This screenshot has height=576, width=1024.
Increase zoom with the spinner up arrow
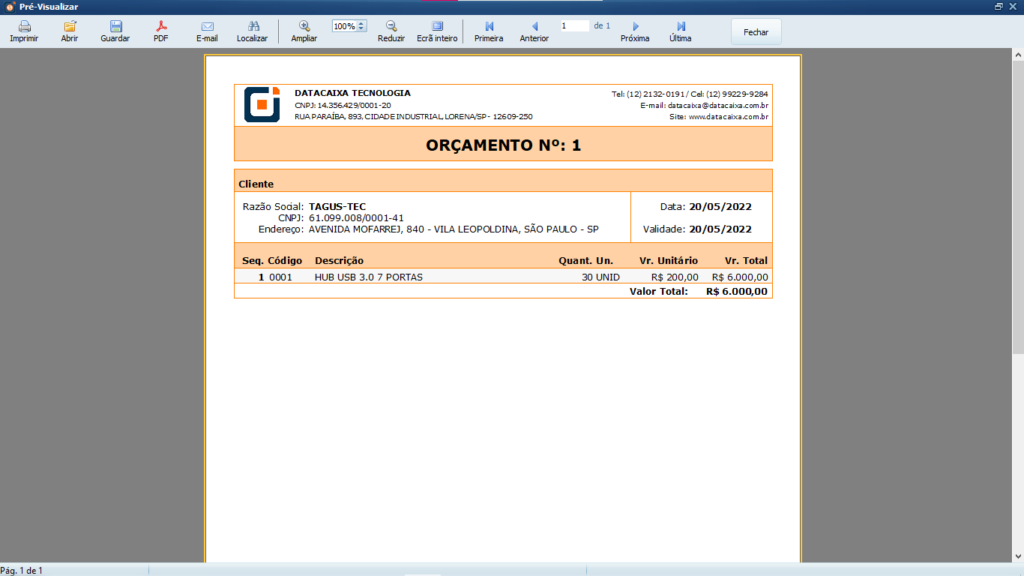tap(362, 23)
